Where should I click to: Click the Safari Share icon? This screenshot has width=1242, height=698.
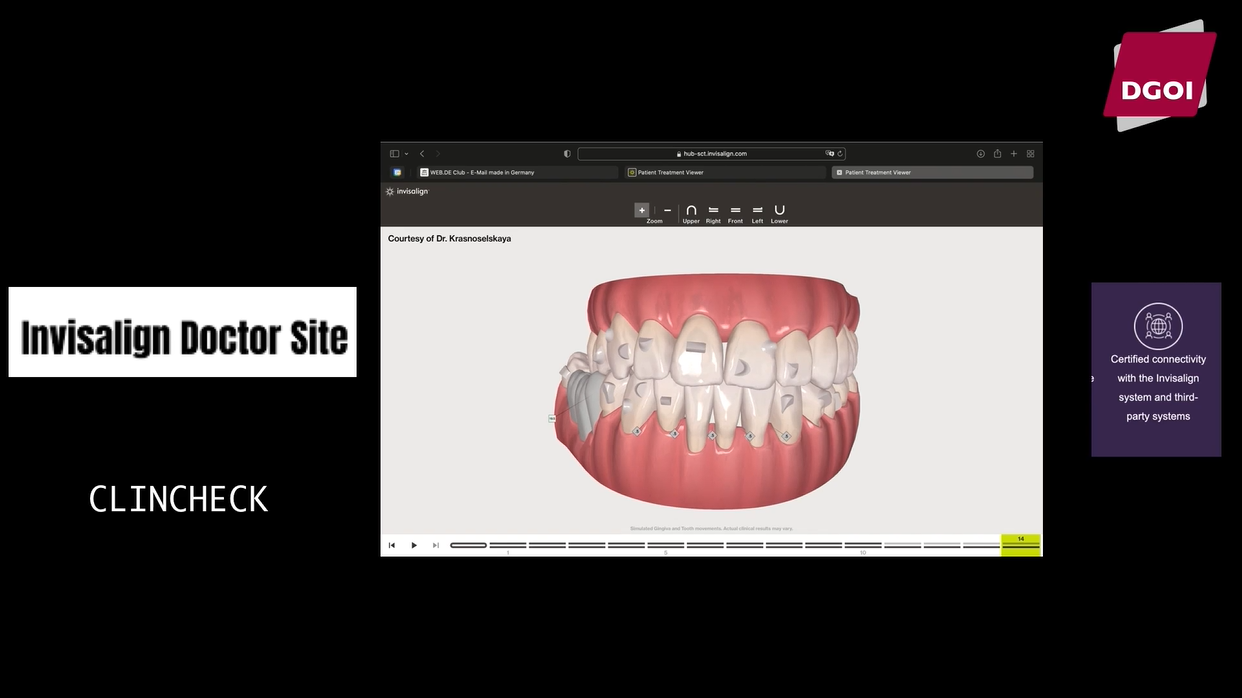pyautogui.click(x=997, y=154)
